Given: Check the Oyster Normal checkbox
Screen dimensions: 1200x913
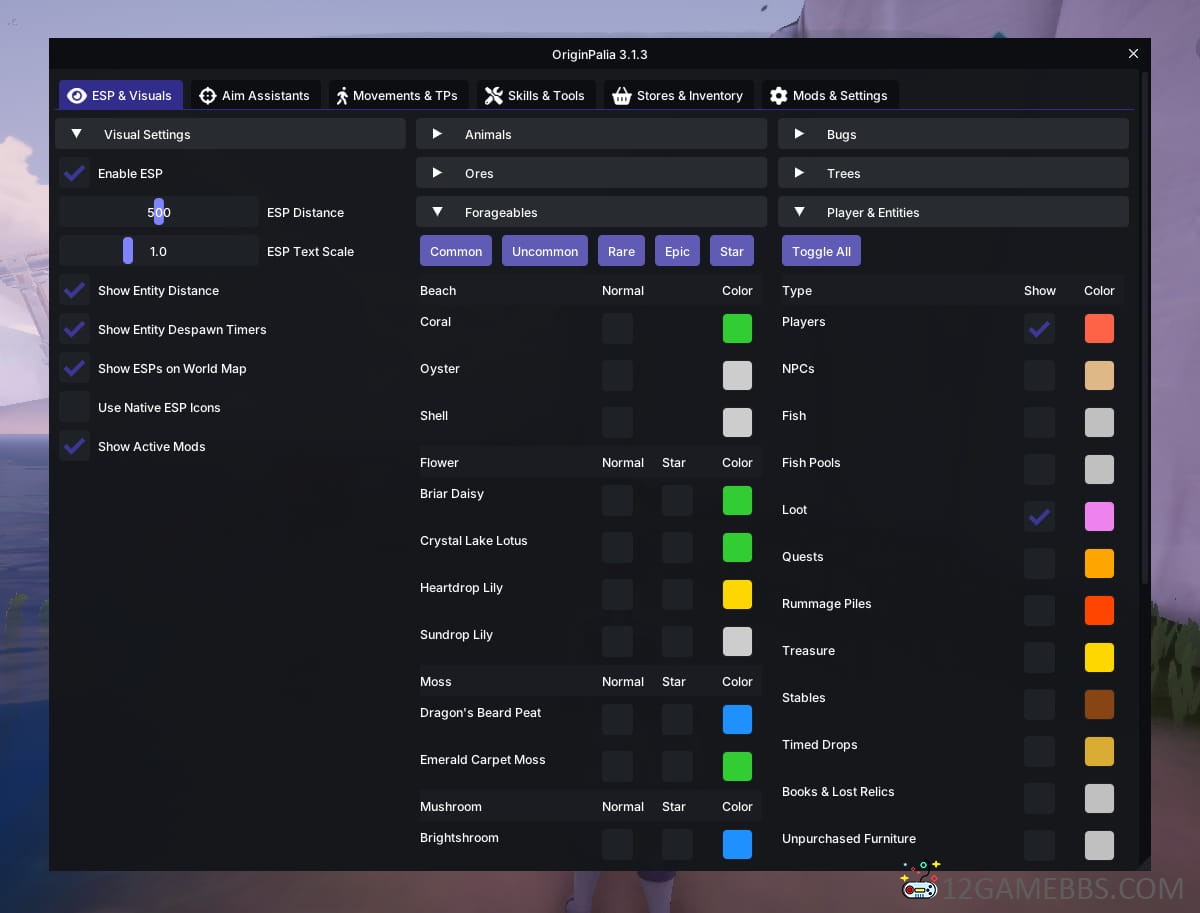Looking at the screenshot, I should pyautogui.click(x=617, y=375).
